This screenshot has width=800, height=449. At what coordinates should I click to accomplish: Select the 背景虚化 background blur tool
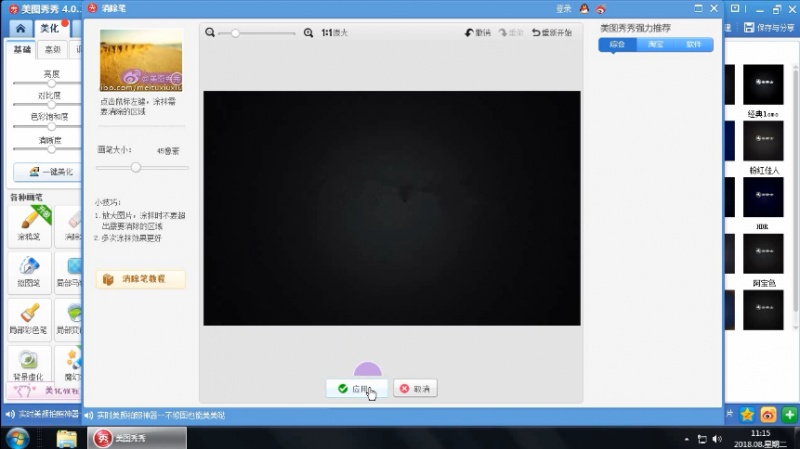(29, 365)
